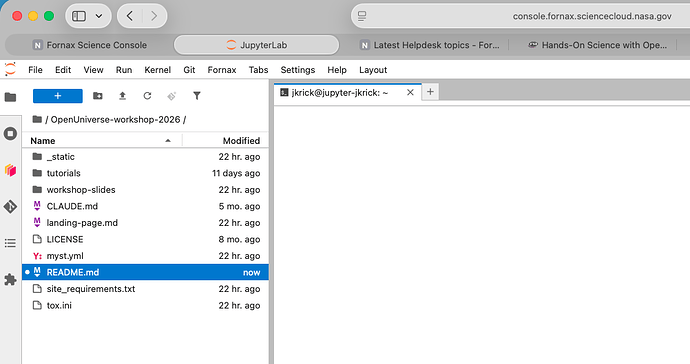Screen dimensions: 690x364
Task: Open the Settings menu
Action: [x=298, y=70]
